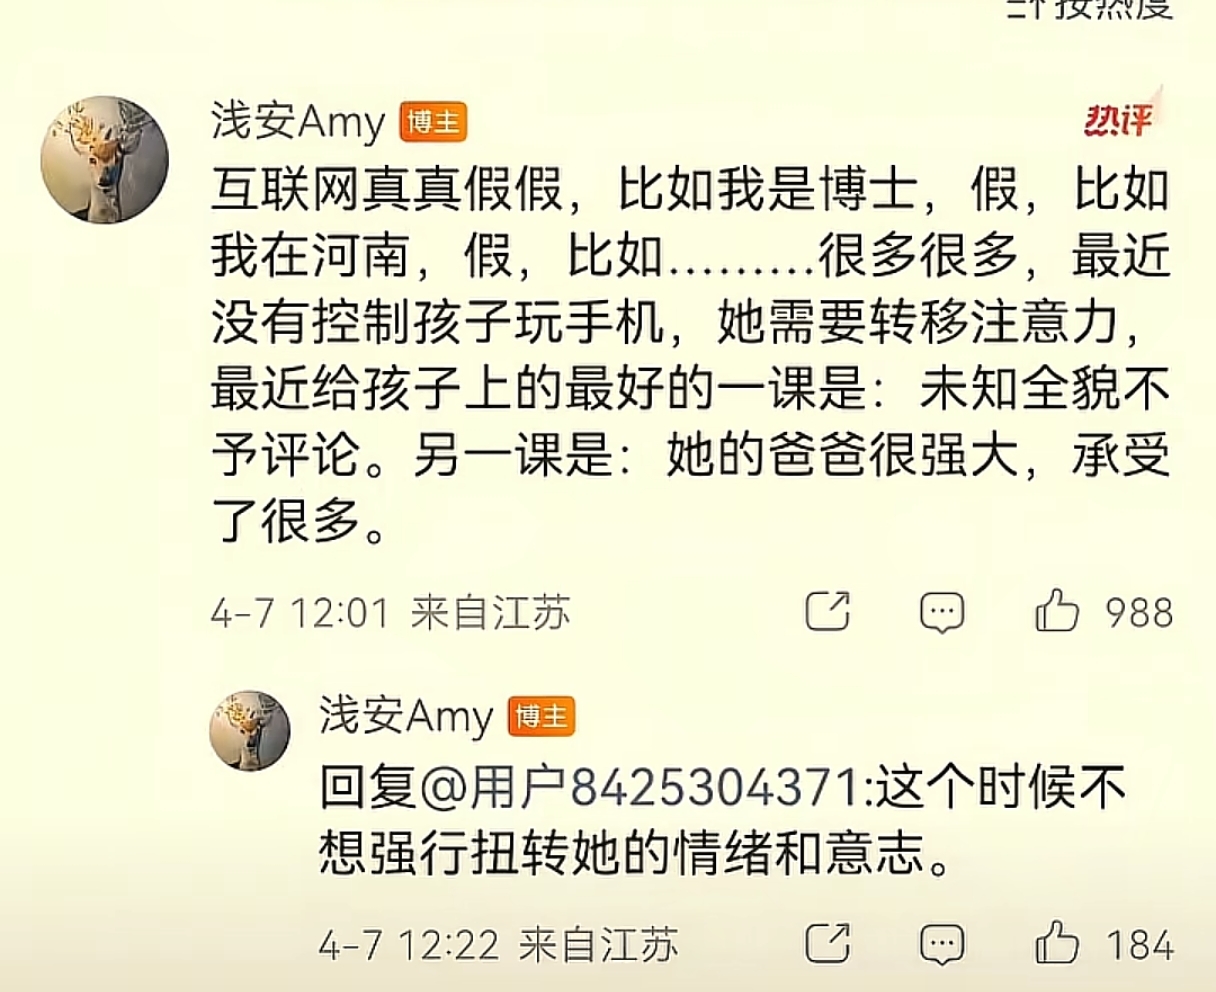
Task: Like the main comment with 988 likes
Action: point(1057,610)
